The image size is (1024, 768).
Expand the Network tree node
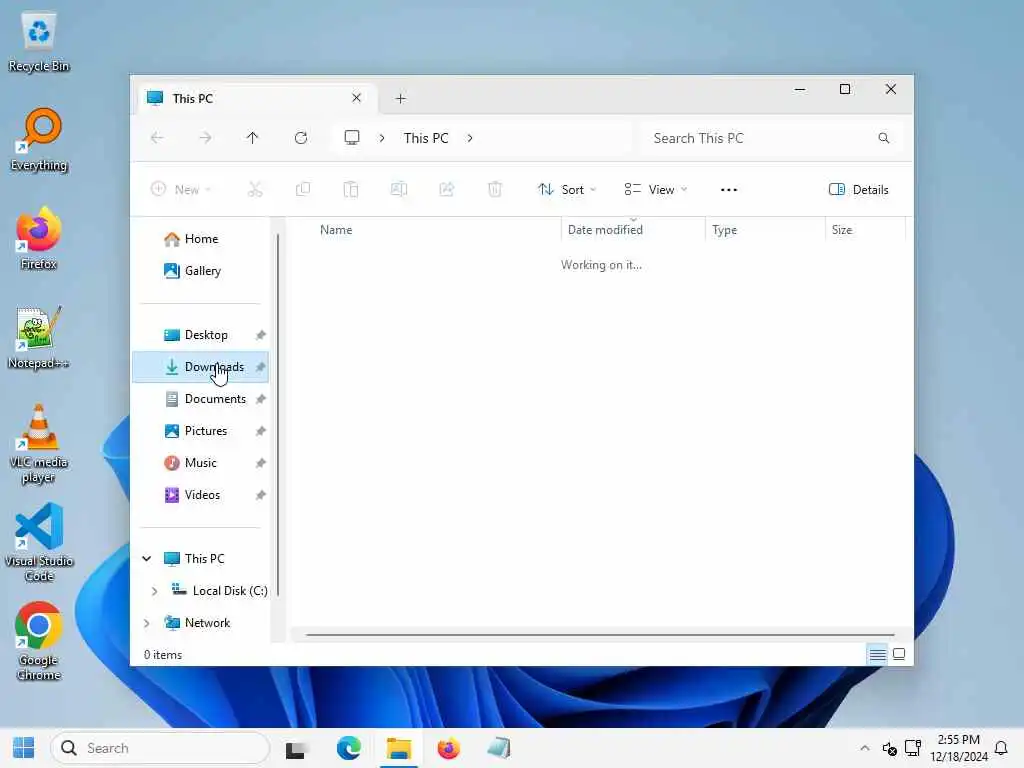tap(147, 623)
